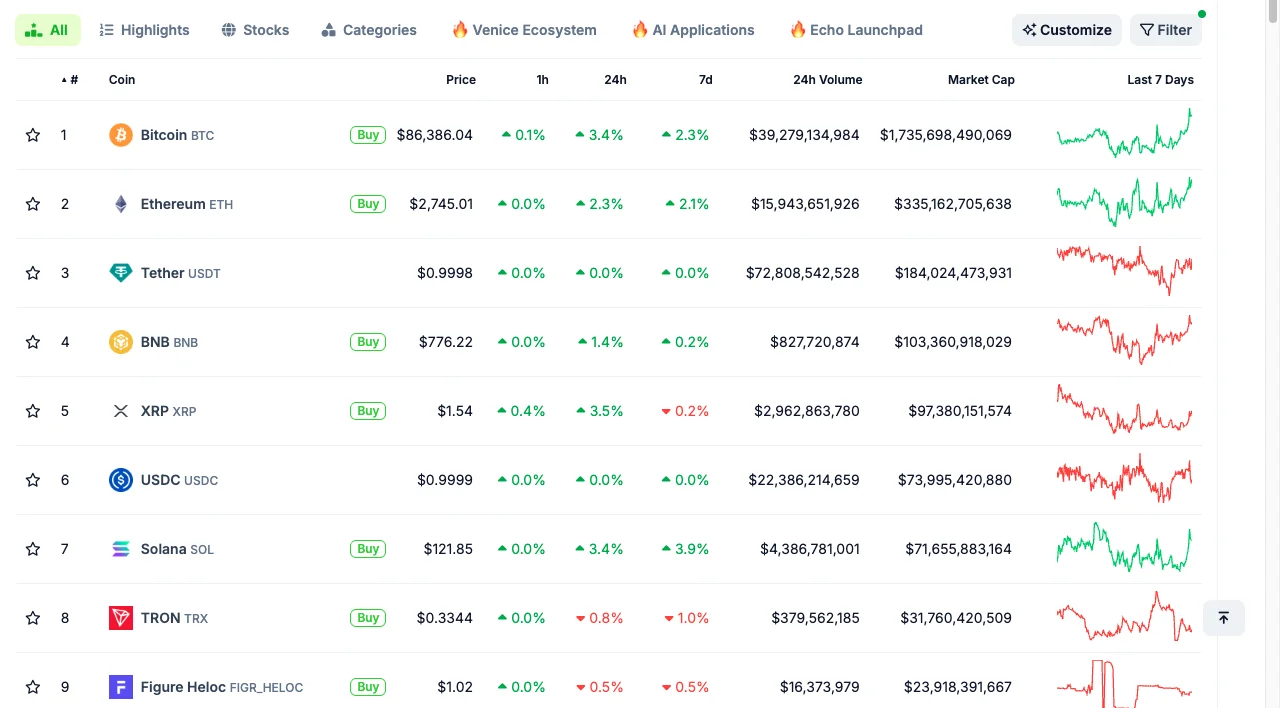Open Ethereum's 7-day sparkline chart

click(x=1124, y=202)
